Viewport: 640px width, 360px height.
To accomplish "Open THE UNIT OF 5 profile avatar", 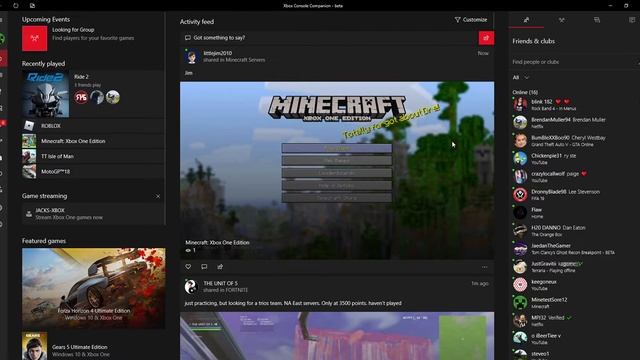I will pyautogui.click(x=191, y=287).
